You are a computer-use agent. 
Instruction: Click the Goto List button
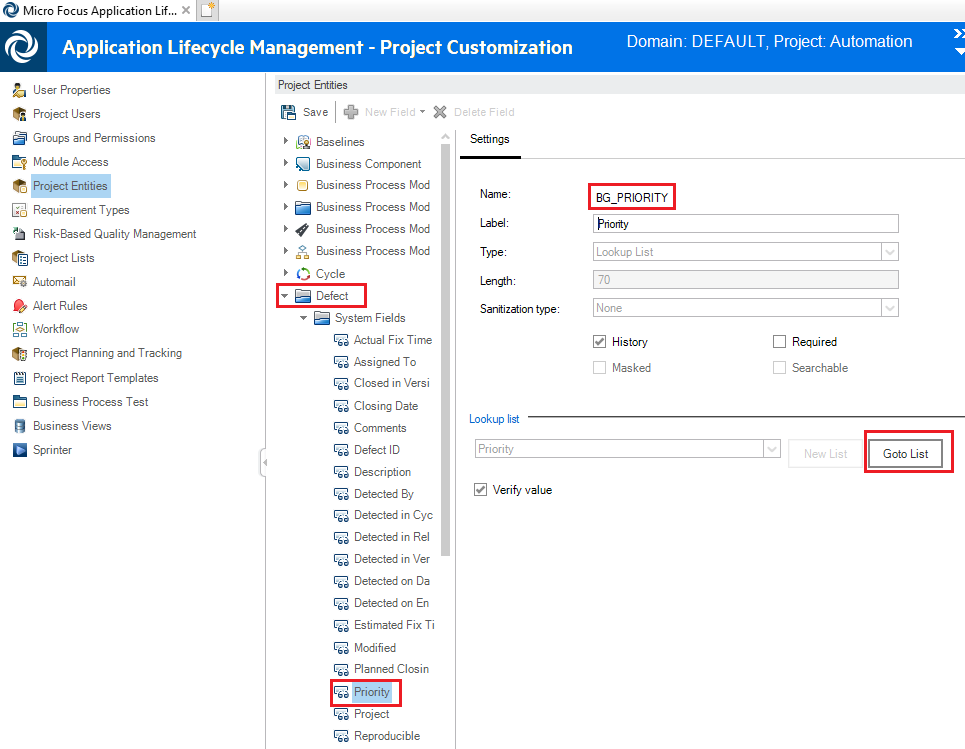tap(905, 454)
